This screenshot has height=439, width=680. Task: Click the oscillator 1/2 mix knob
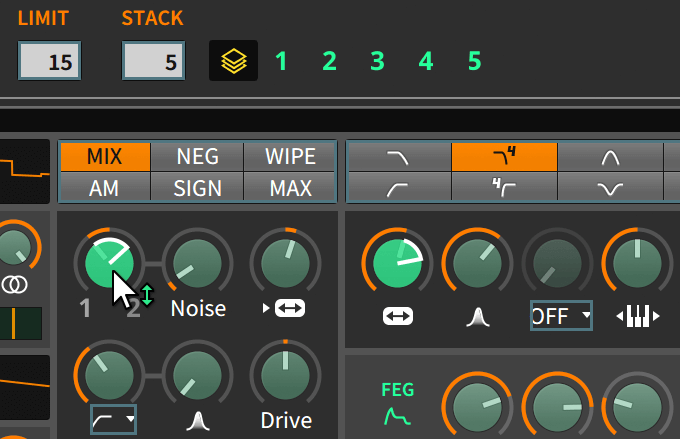point(109,263)
